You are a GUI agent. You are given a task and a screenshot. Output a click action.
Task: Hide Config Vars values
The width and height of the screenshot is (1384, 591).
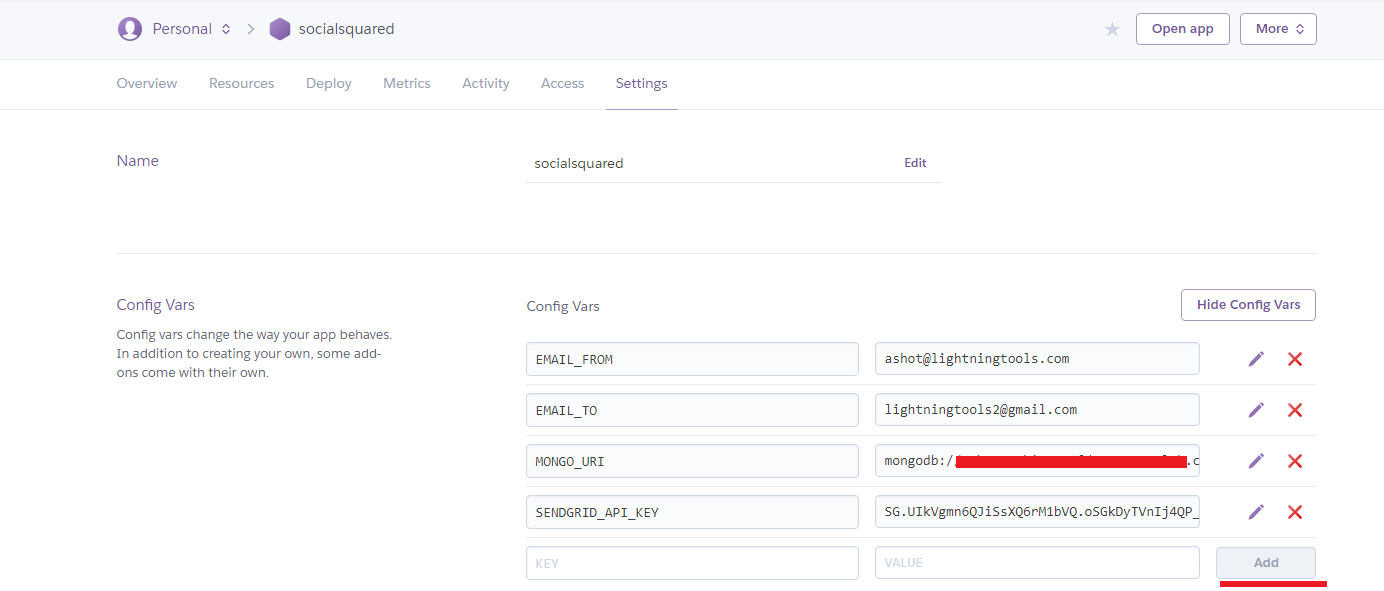pos(1248,305)
